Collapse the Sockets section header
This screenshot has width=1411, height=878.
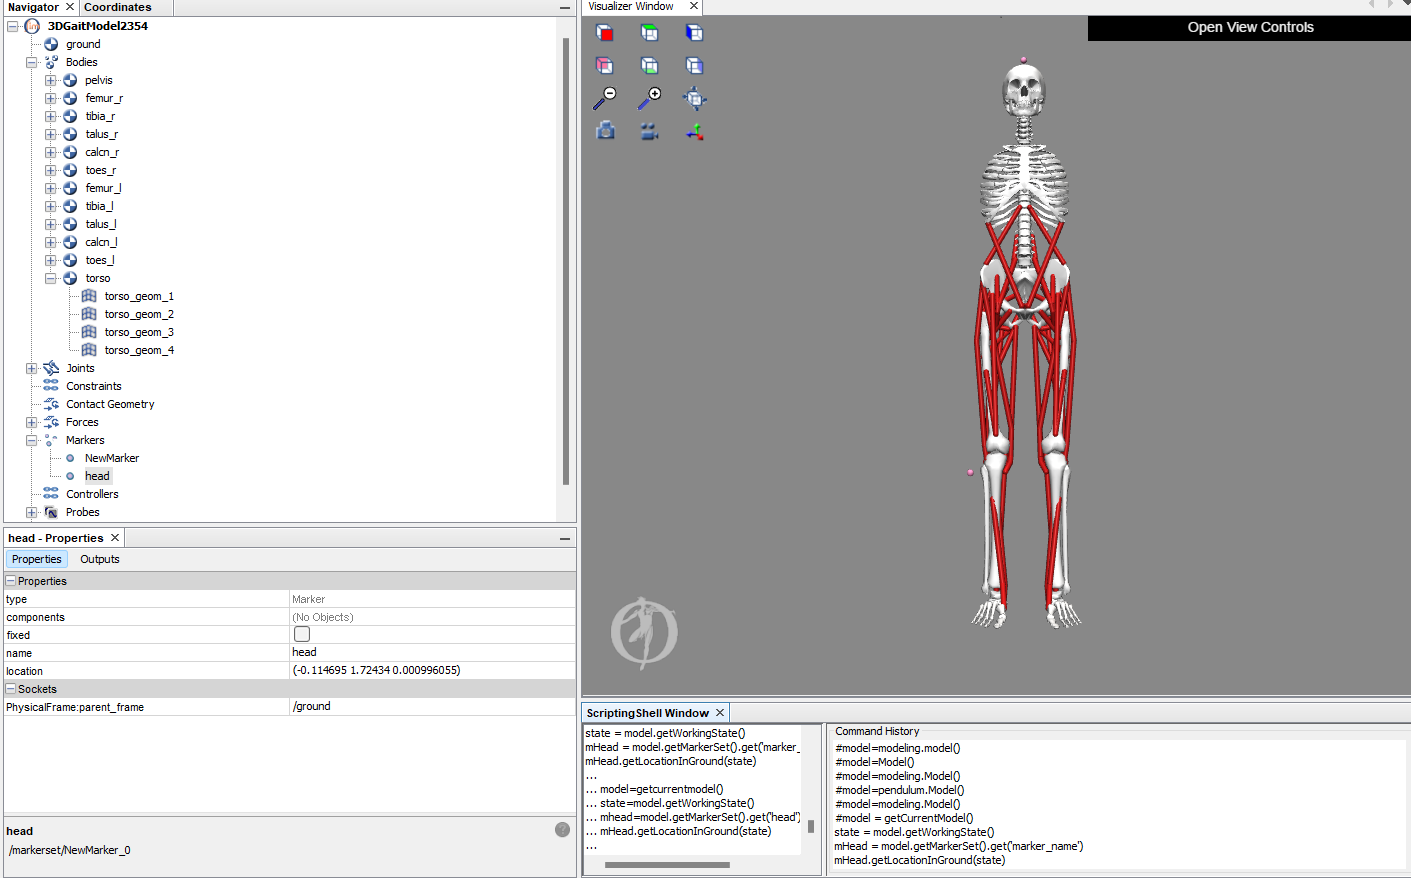click(x=11, y=689)
